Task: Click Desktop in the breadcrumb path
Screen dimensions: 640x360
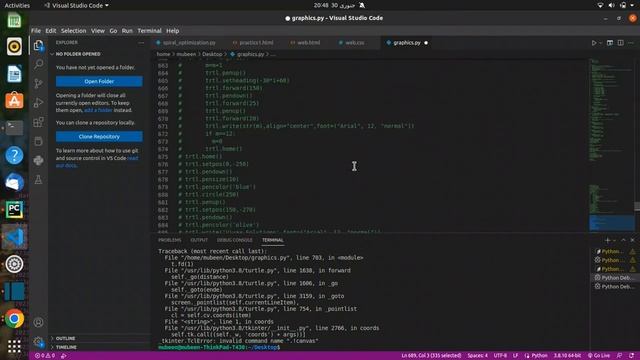Action: pyautogui.click(x=212, y=54)
